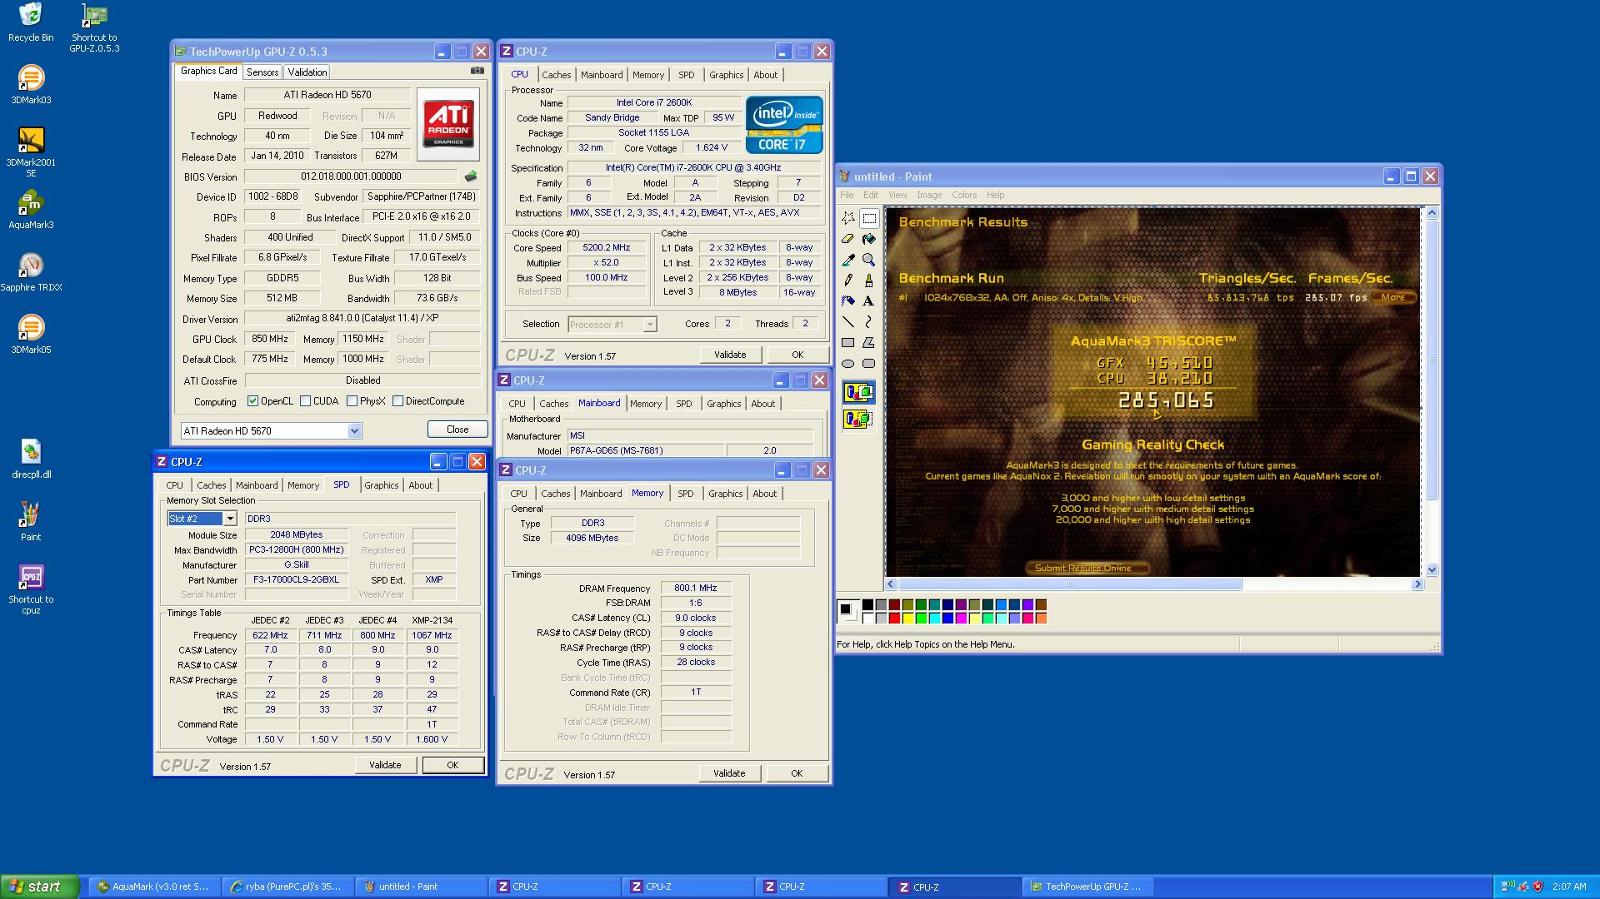Choose the Eraser tool in Paint
This screenshot has height=899, width=1600.
848,239
